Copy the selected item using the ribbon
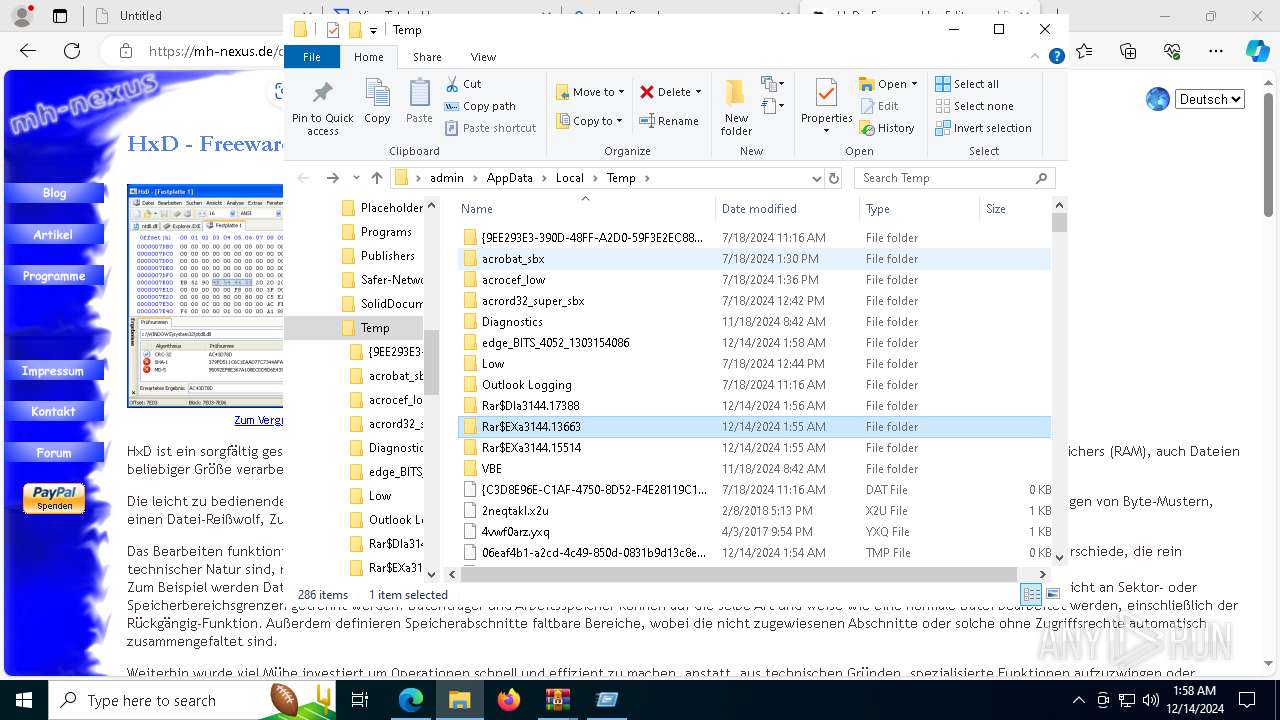Image resolution: width=1280 pixels, height=720 pixels. coord(377,102)
